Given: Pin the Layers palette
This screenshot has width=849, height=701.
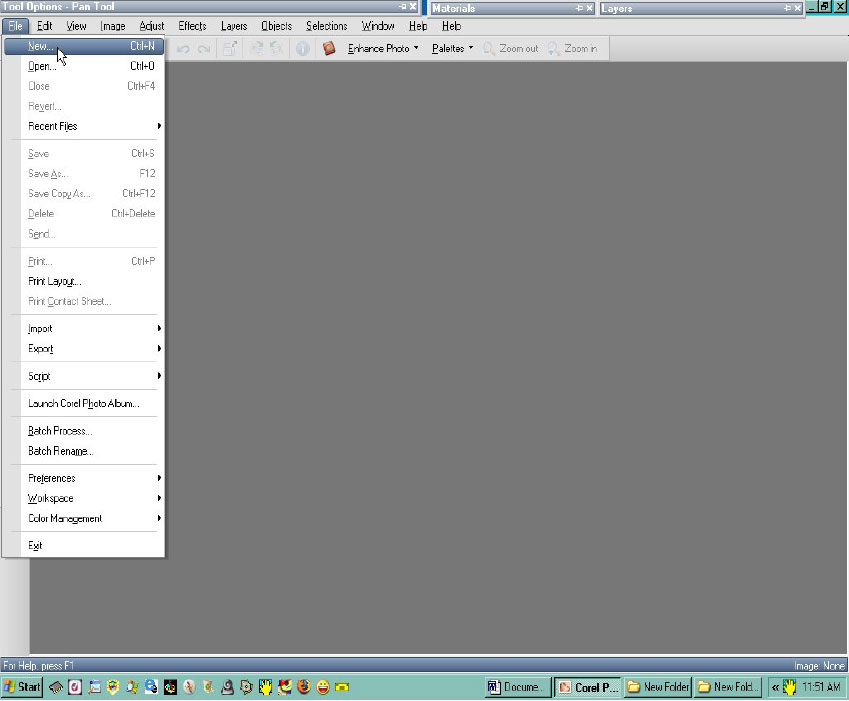Looking at the screenshot, I should pos(788,8).
